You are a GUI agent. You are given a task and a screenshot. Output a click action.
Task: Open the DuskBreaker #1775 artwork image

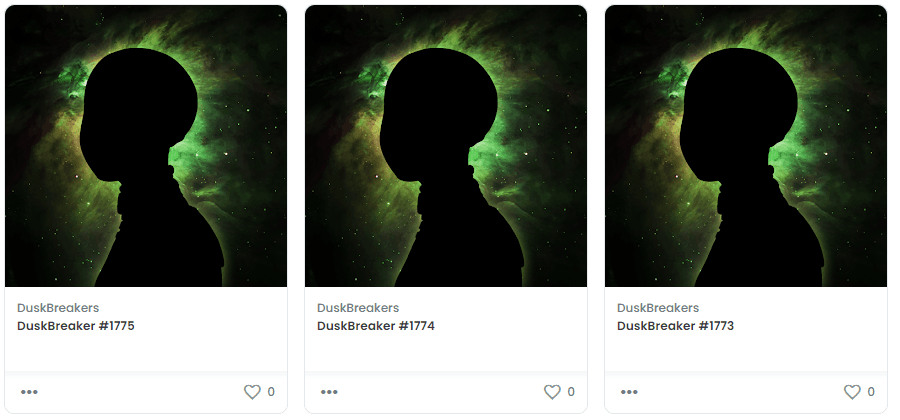click(146, 146)
